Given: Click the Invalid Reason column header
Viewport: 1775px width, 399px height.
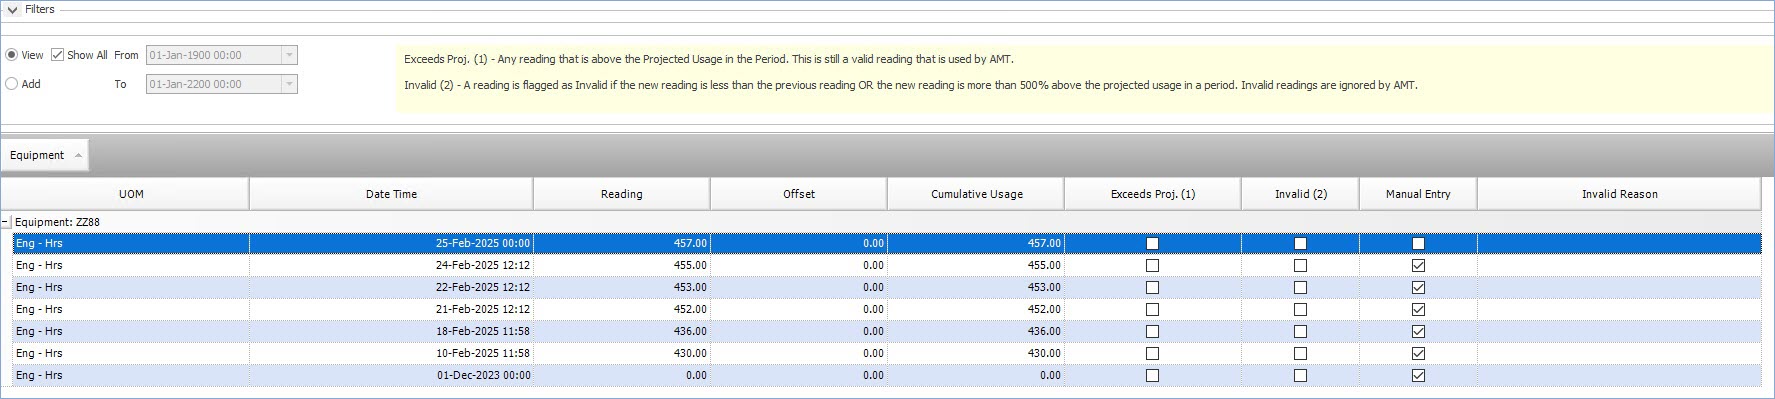Looking at the screenshot, I should (1619, 194).
